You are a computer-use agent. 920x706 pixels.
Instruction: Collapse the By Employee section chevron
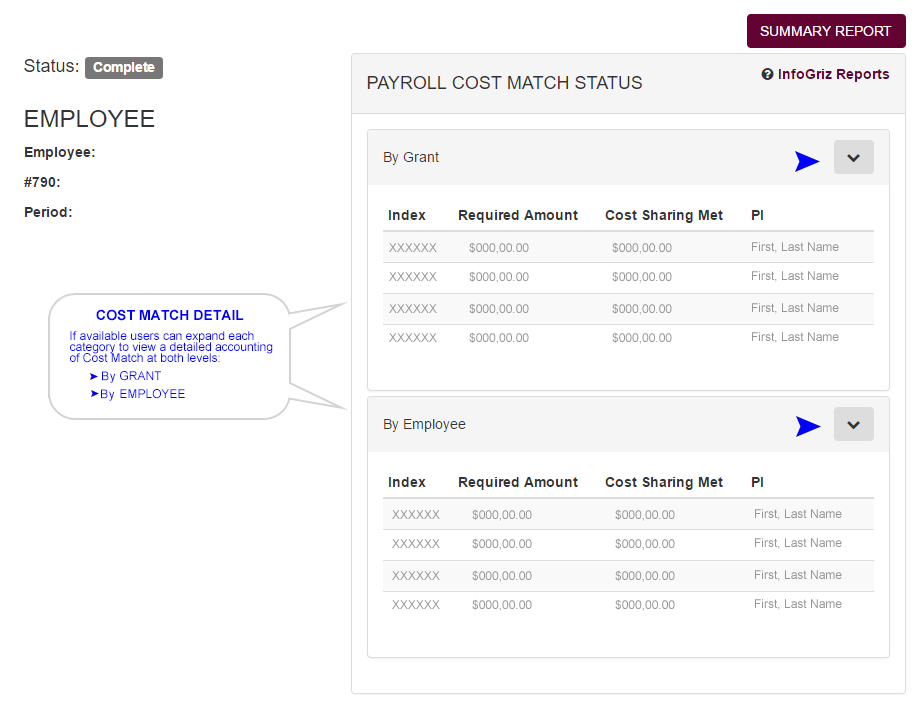[853, 424]
